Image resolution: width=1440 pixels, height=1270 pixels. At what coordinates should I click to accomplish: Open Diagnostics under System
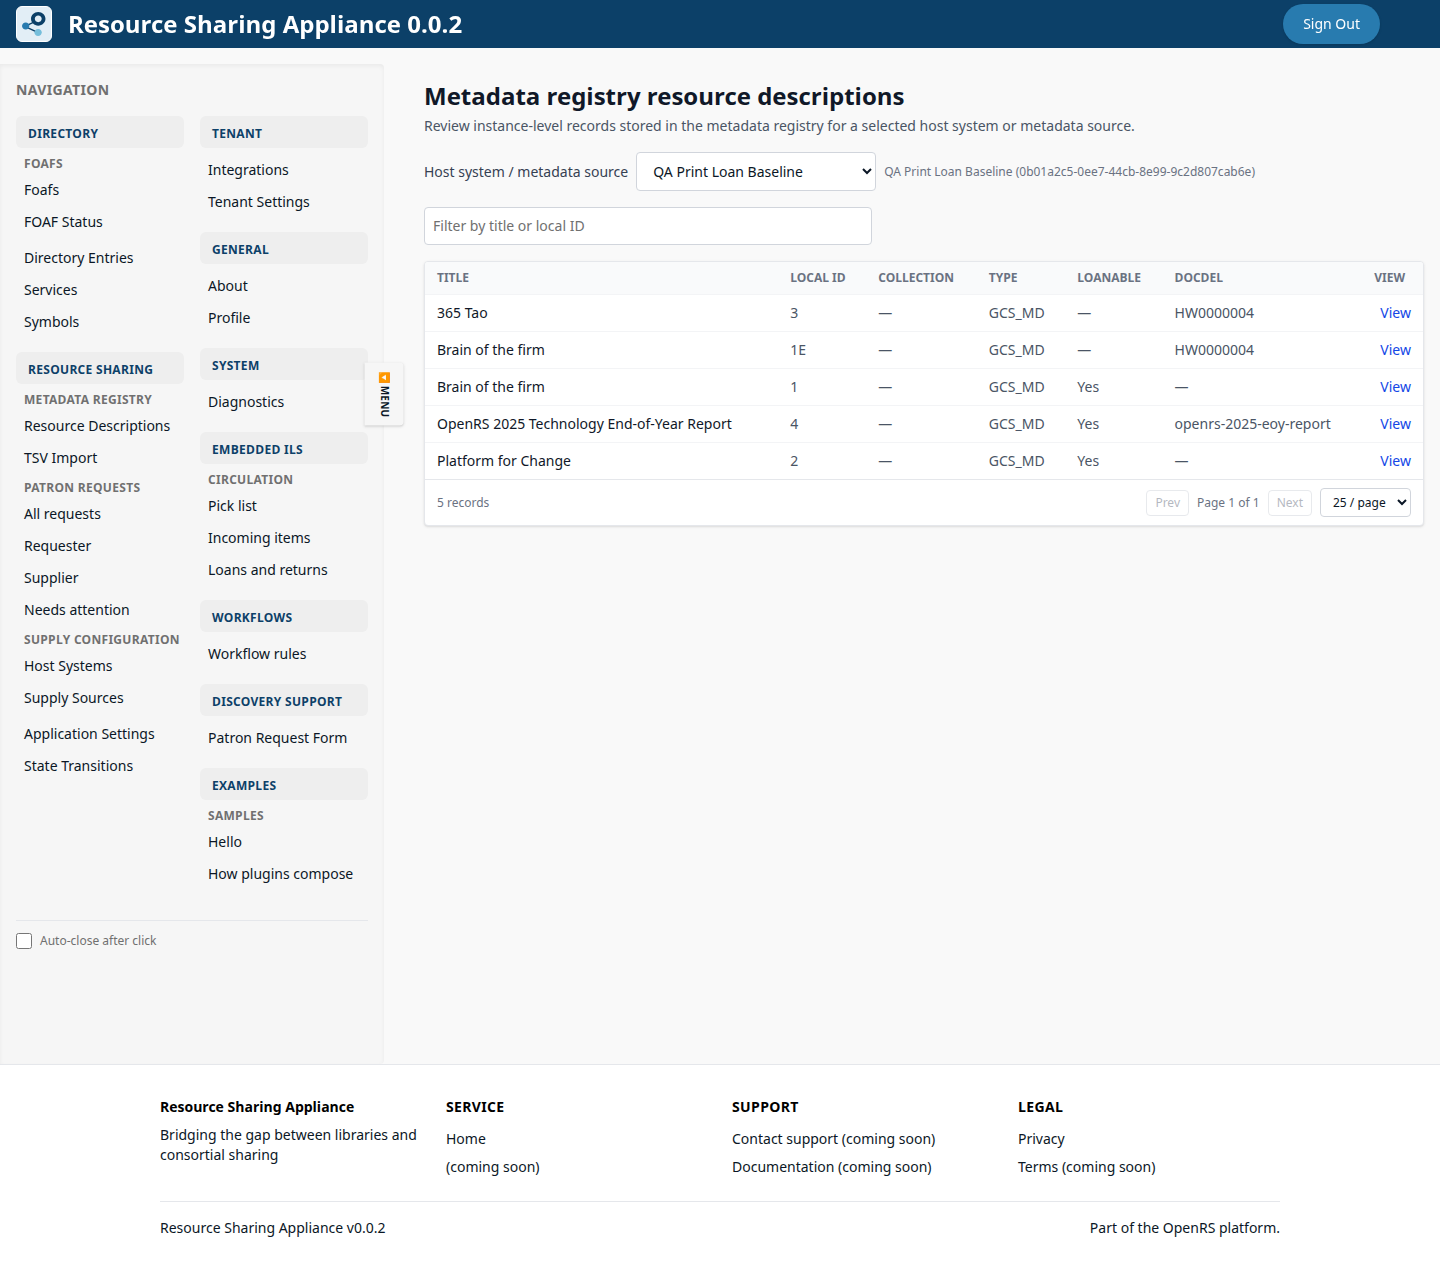[x=246, y=402]
